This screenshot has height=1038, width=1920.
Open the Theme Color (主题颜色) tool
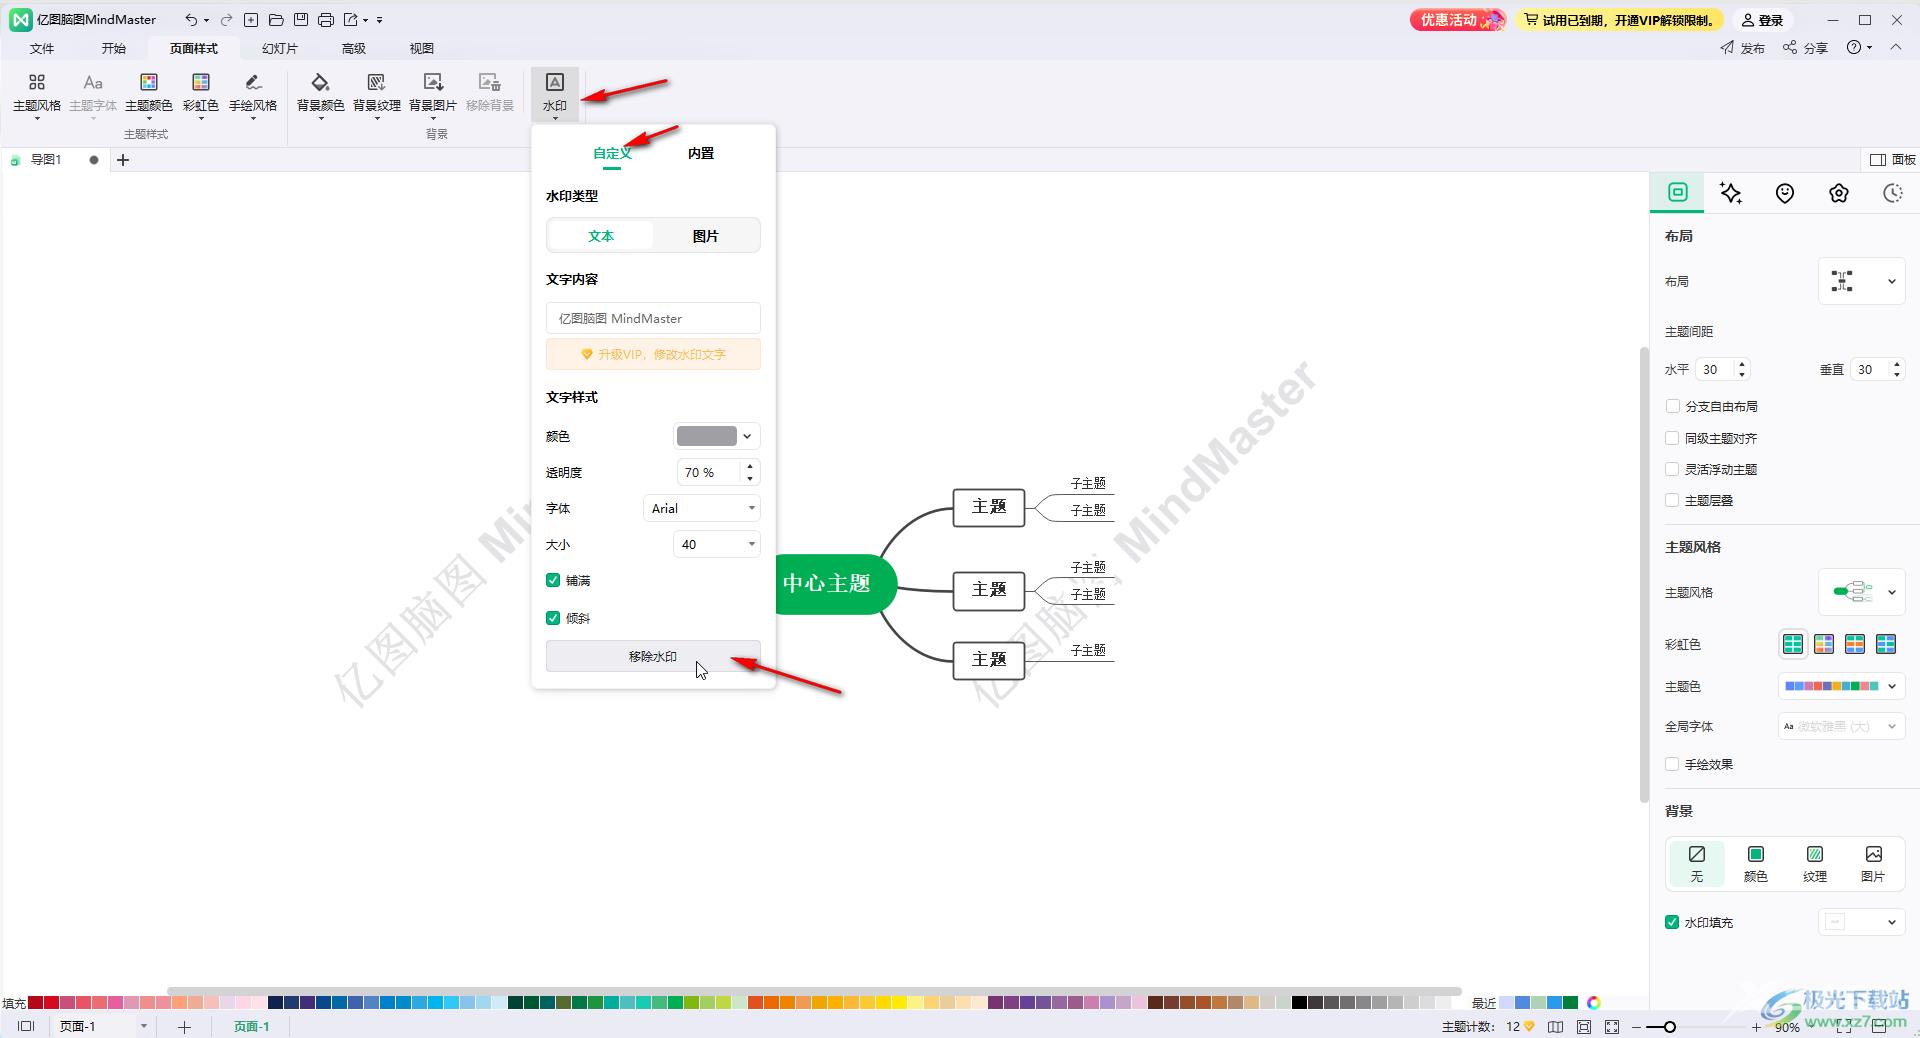149,94
